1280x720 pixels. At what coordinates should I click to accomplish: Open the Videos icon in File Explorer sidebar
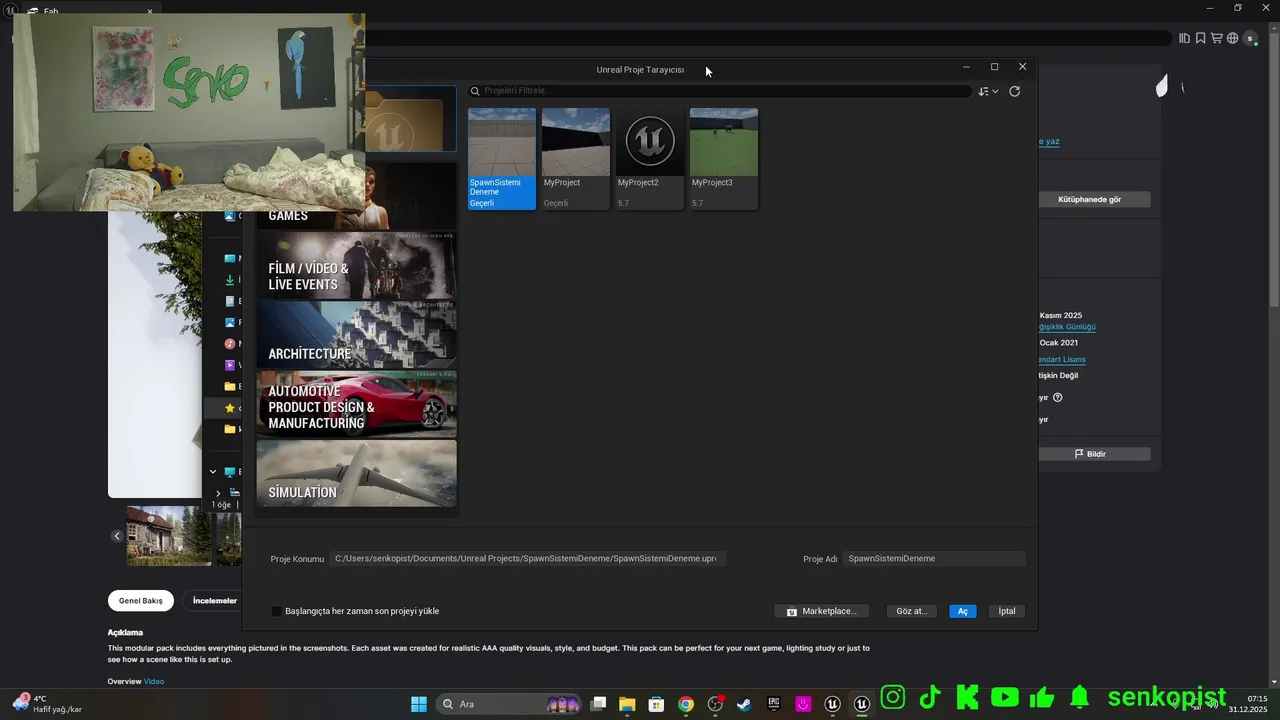point(230,365)
